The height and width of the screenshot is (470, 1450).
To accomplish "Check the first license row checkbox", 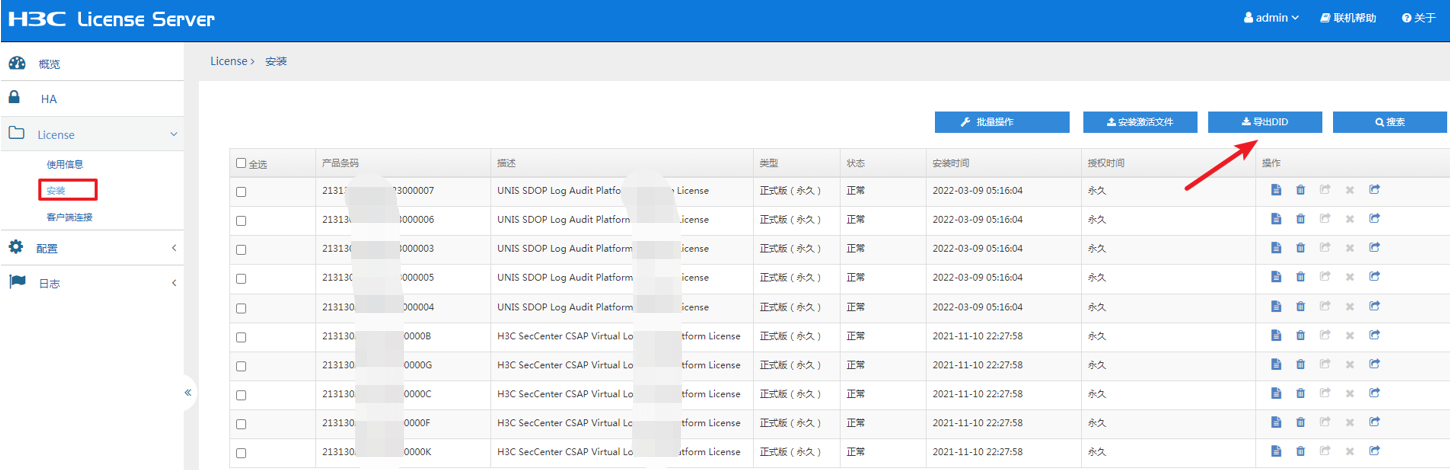I will (x=241, y=191).
